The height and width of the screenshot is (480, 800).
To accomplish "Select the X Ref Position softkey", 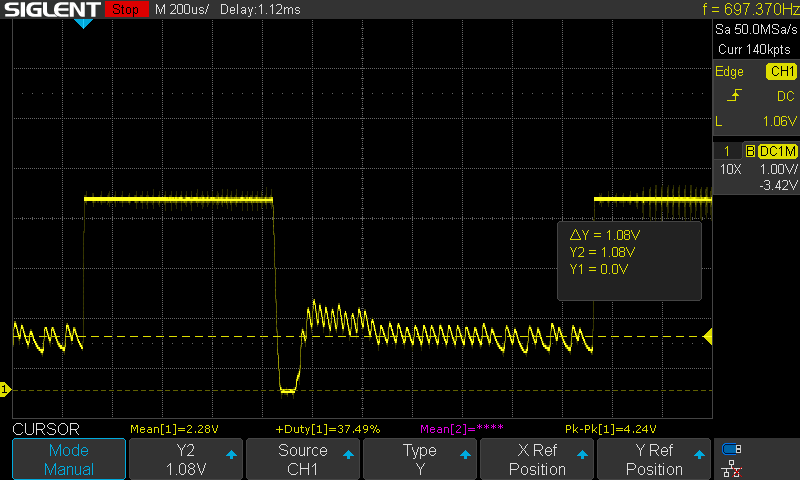I will (537, 460).
